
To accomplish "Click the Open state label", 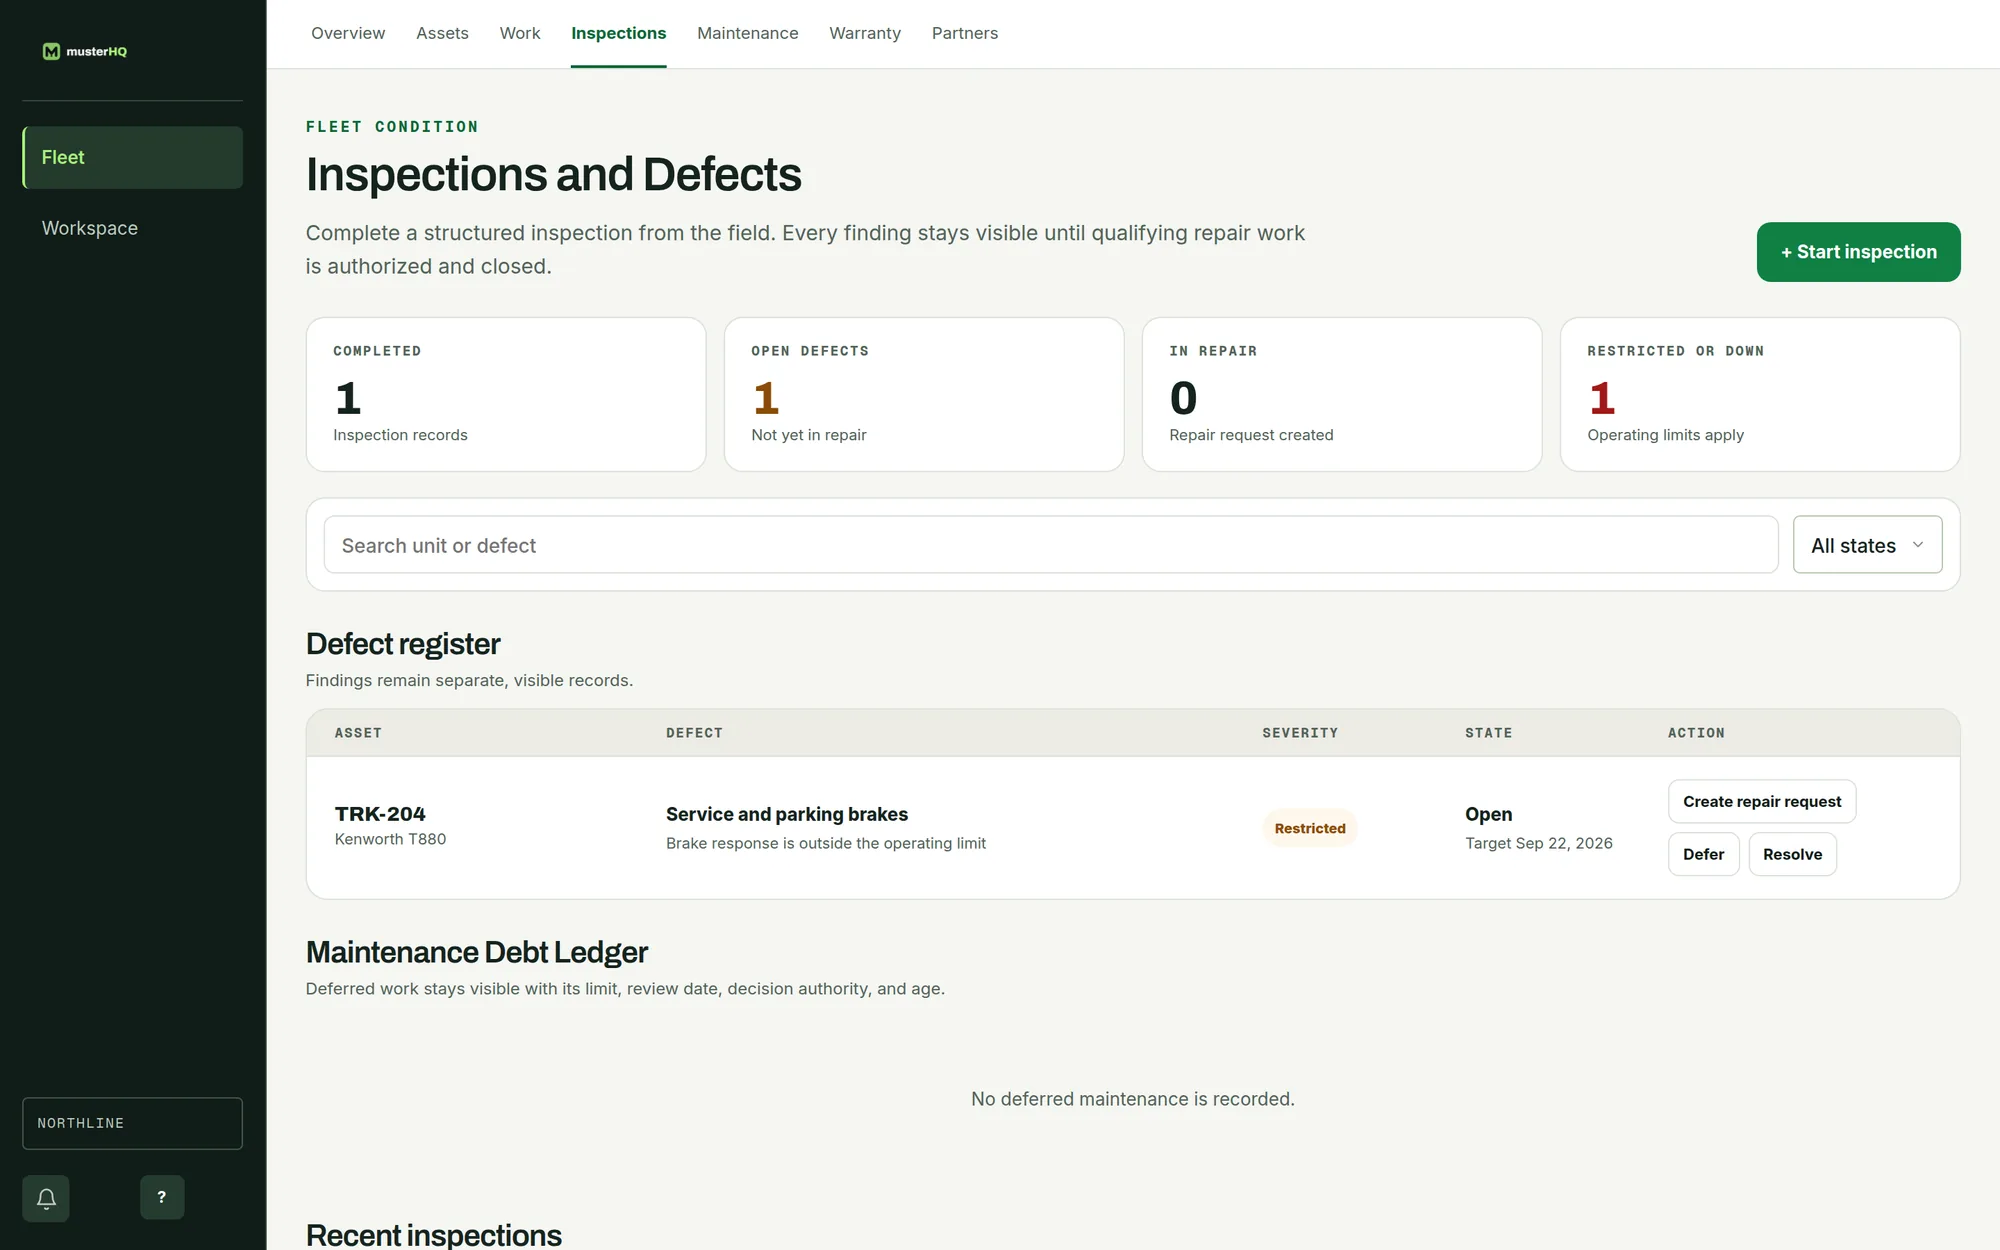I will point(1488,814).
